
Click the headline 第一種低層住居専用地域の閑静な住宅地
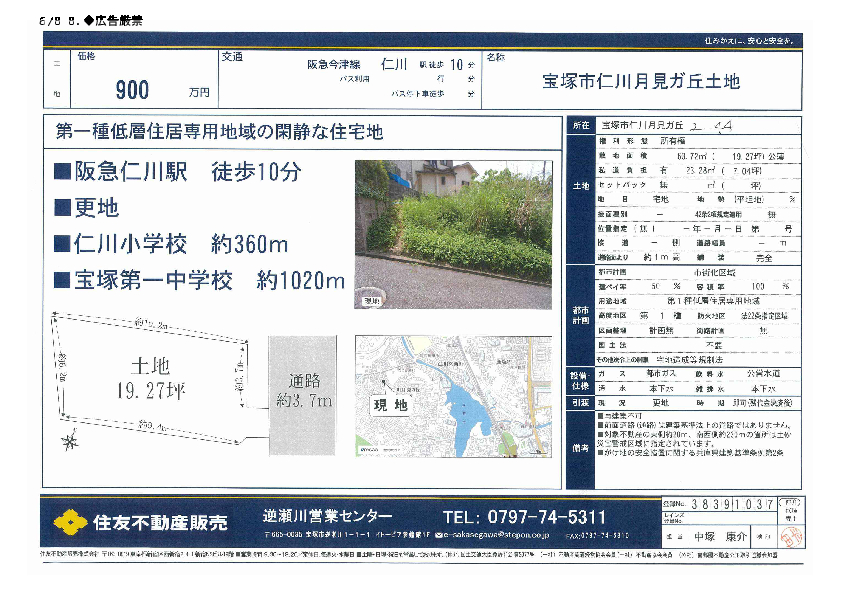[x=220, y=132]
